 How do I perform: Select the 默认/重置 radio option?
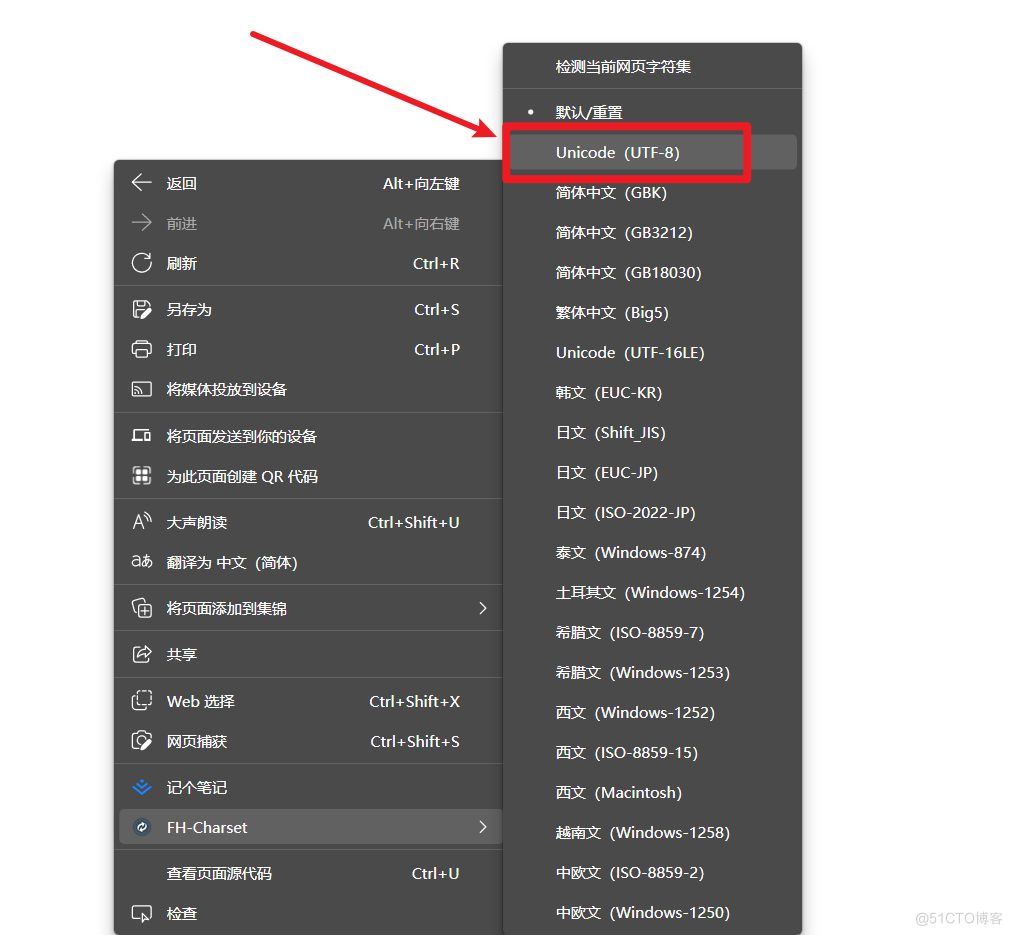pos(588,113)
